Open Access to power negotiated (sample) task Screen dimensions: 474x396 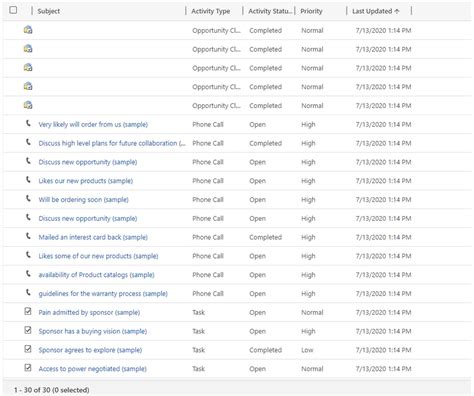[93, 369]
